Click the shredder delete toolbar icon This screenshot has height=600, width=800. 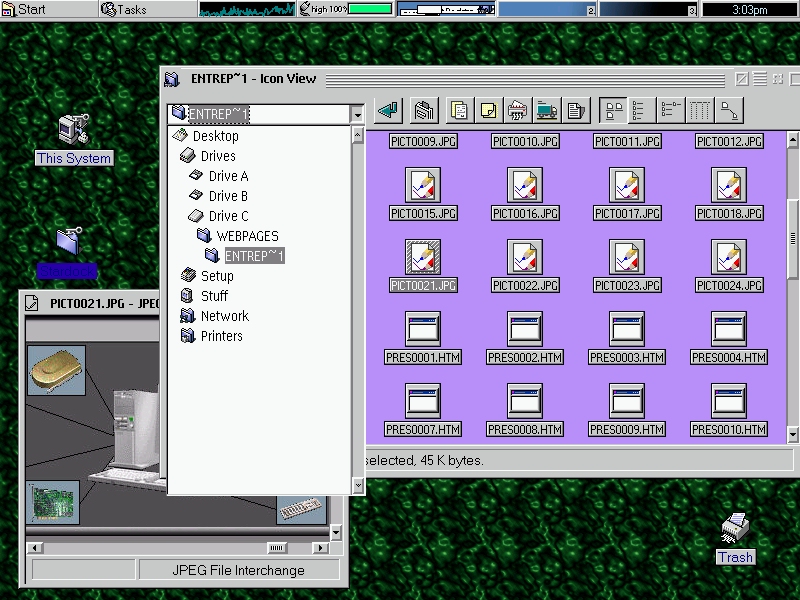518,110
